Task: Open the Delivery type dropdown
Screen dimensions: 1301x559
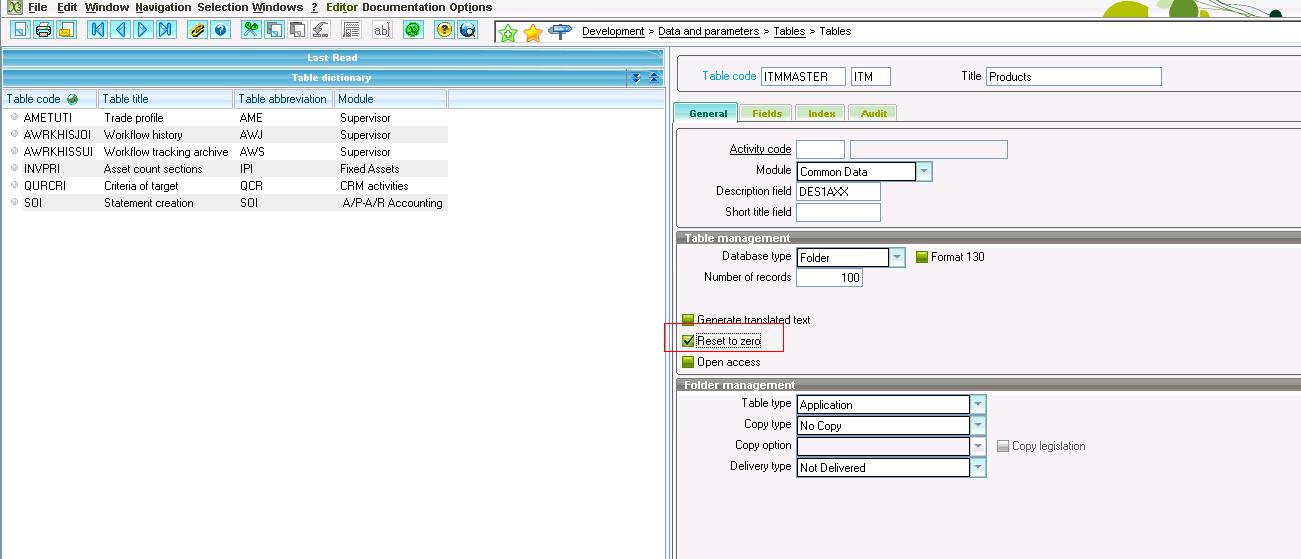Action: 978,468
